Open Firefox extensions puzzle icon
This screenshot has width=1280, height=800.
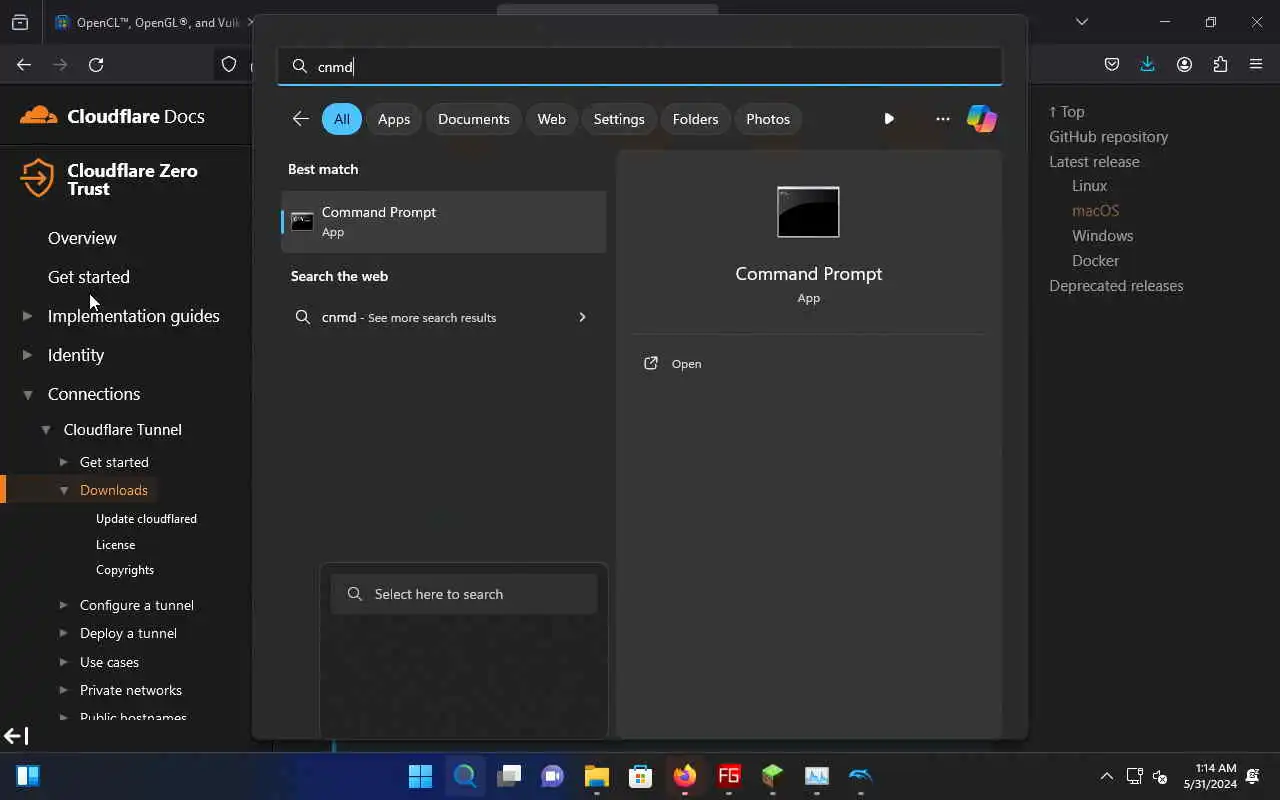coord(1220,64)
